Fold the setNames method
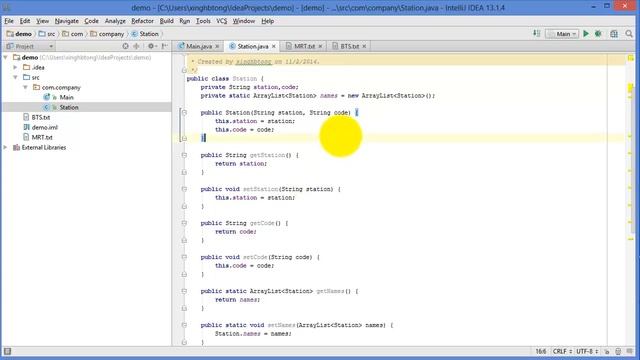Screen dimensions: 640x360 [x=184, y=325]
